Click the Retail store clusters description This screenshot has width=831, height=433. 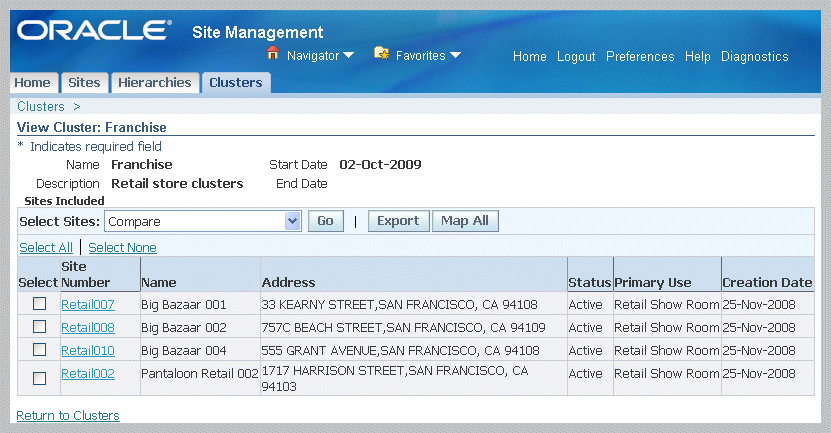[177, 184]
